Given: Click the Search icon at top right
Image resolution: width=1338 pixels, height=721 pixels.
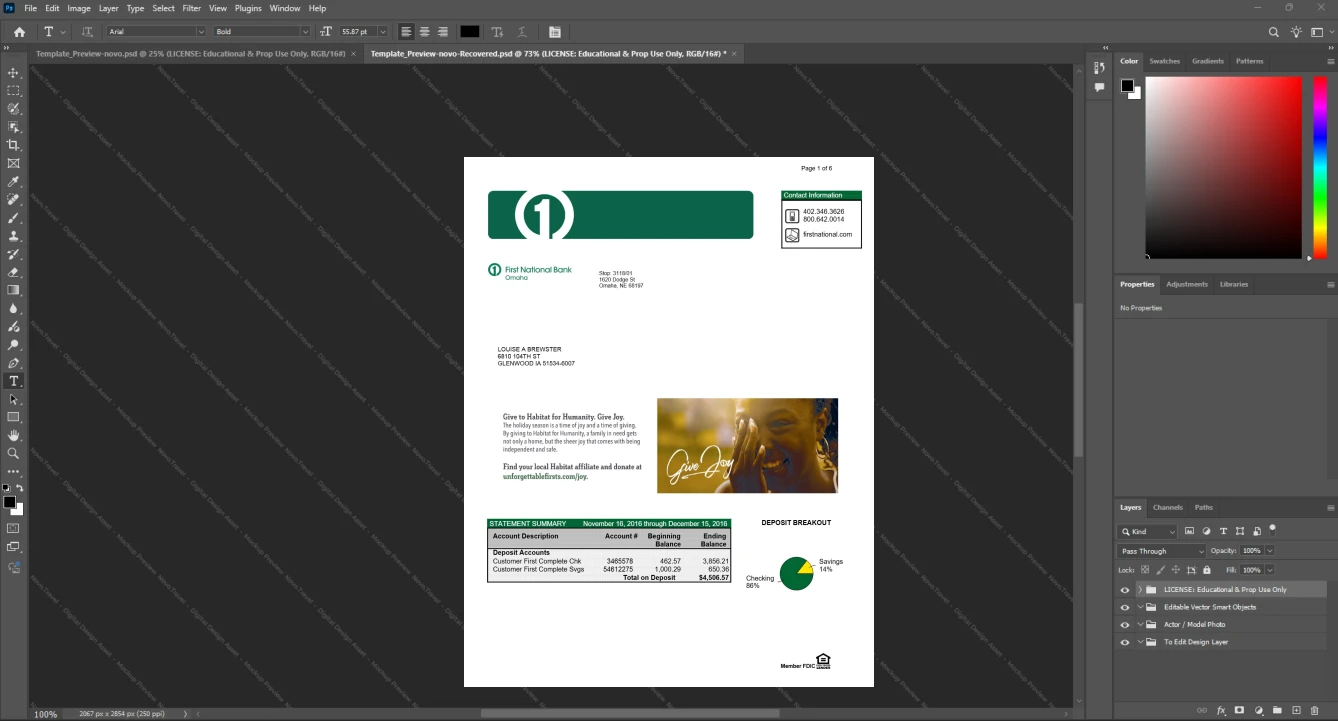Looking at the screenshot, I should 1274,32.
